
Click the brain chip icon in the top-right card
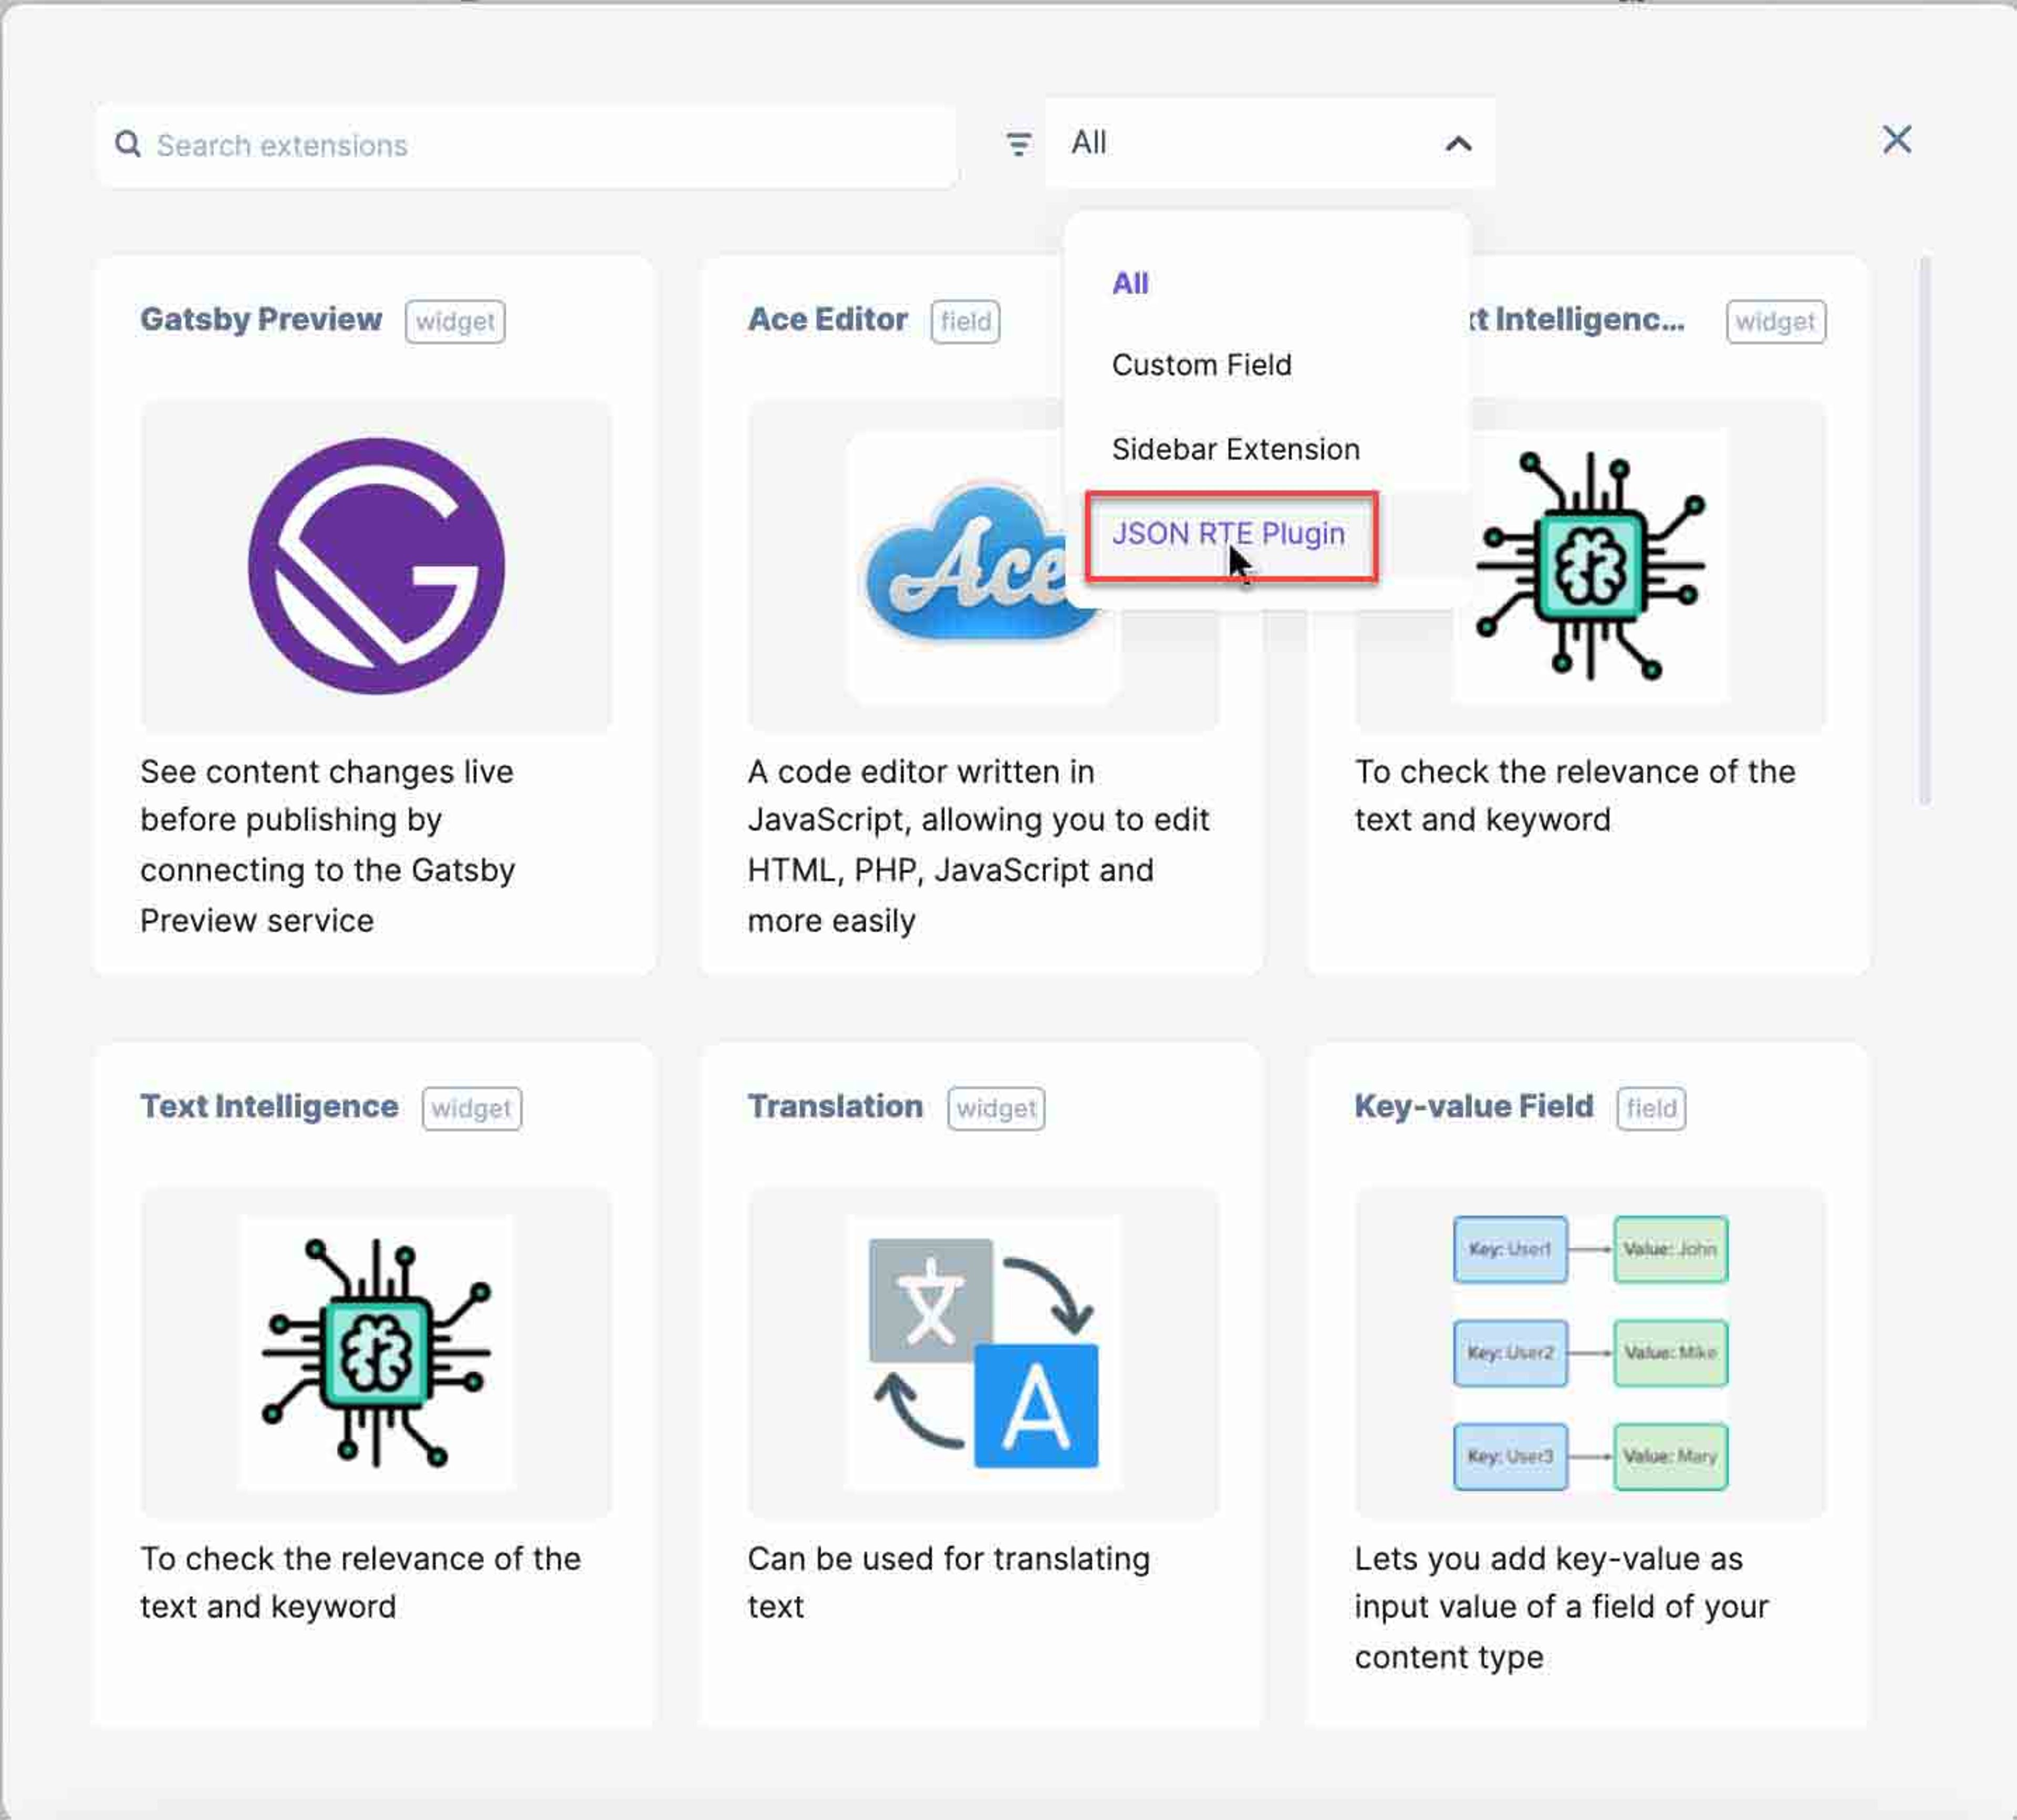pyautogui.click(x=1590, y=566)
